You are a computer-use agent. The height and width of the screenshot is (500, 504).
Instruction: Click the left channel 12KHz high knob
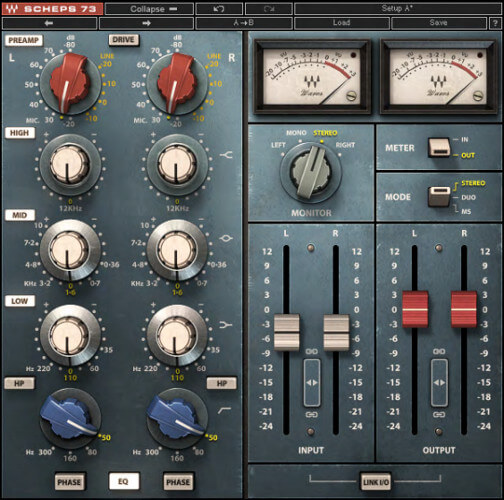tap(70, 164)
